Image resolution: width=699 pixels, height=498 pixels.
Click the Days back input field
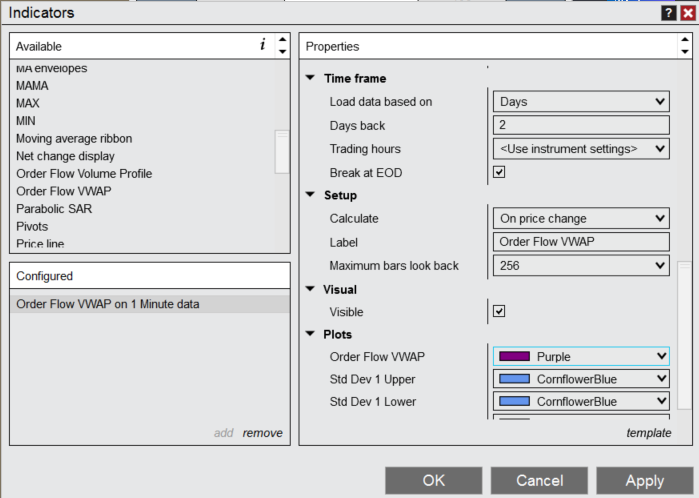point(581,125)
